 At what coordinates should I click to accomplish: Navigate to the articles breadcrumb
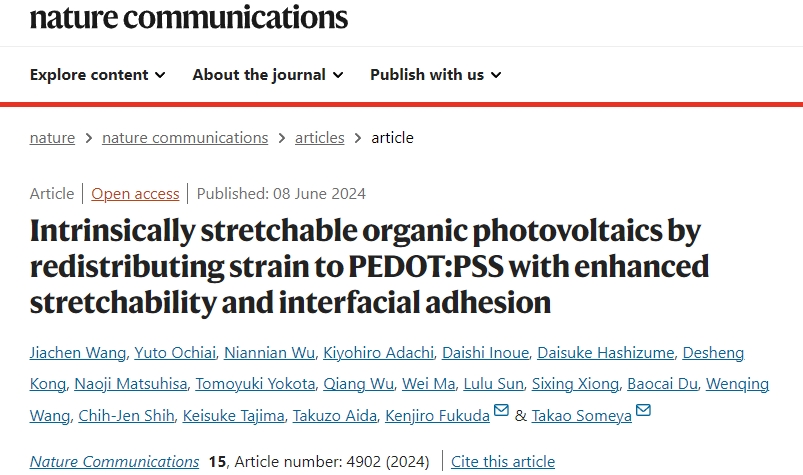tap(320, 138)
